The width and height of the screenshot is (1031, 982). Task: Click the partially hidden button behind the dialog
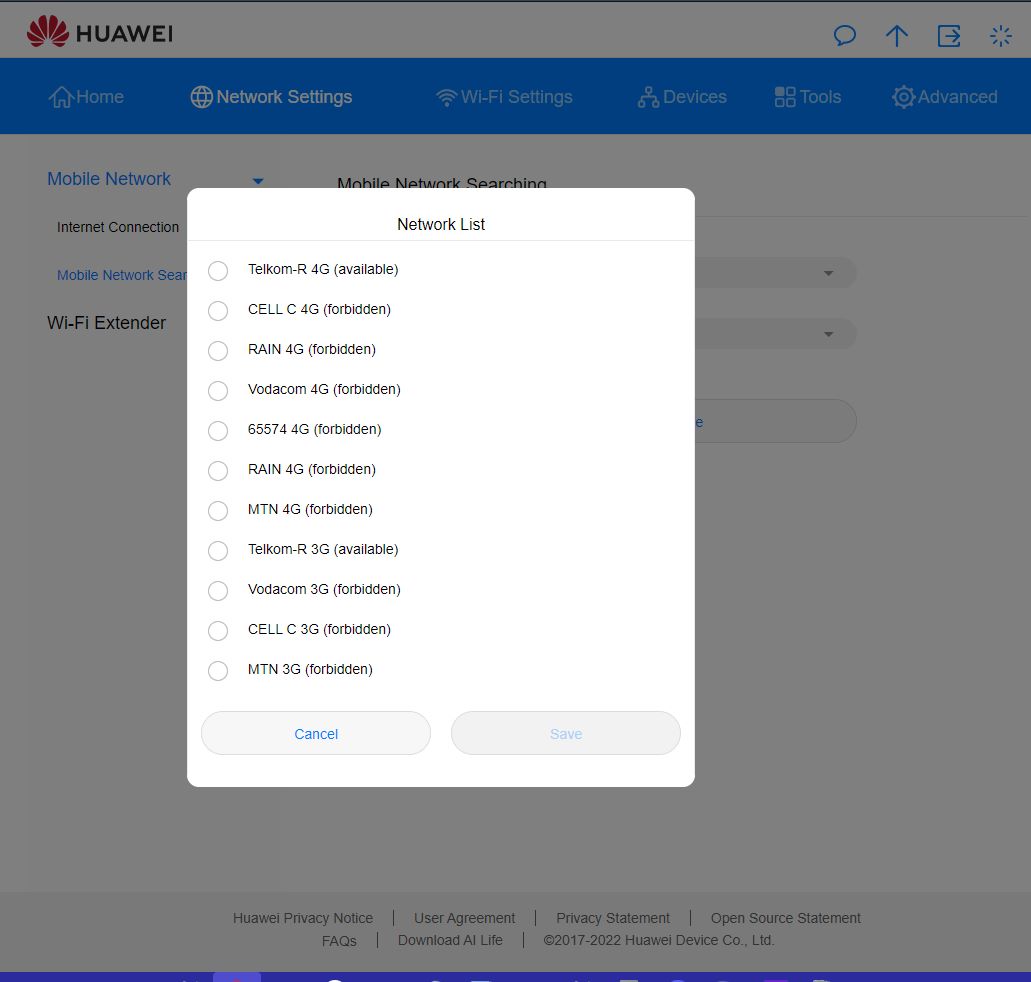[x=775, y=421]
